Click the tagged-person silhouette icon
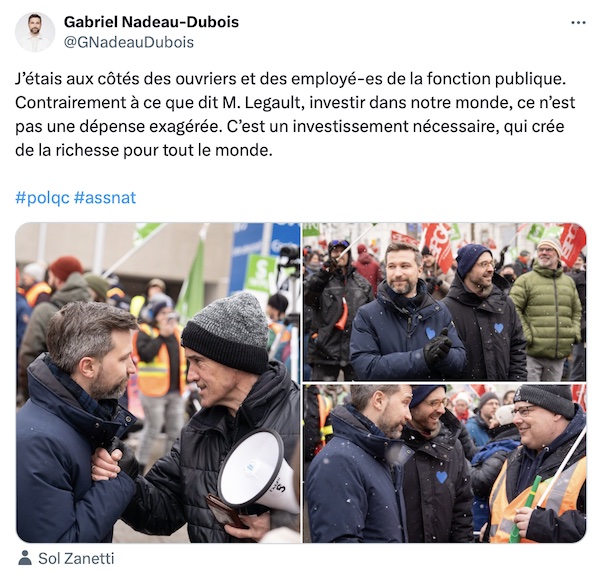The image size is (600, 577). pyautogui.click(x=25, y=558)
